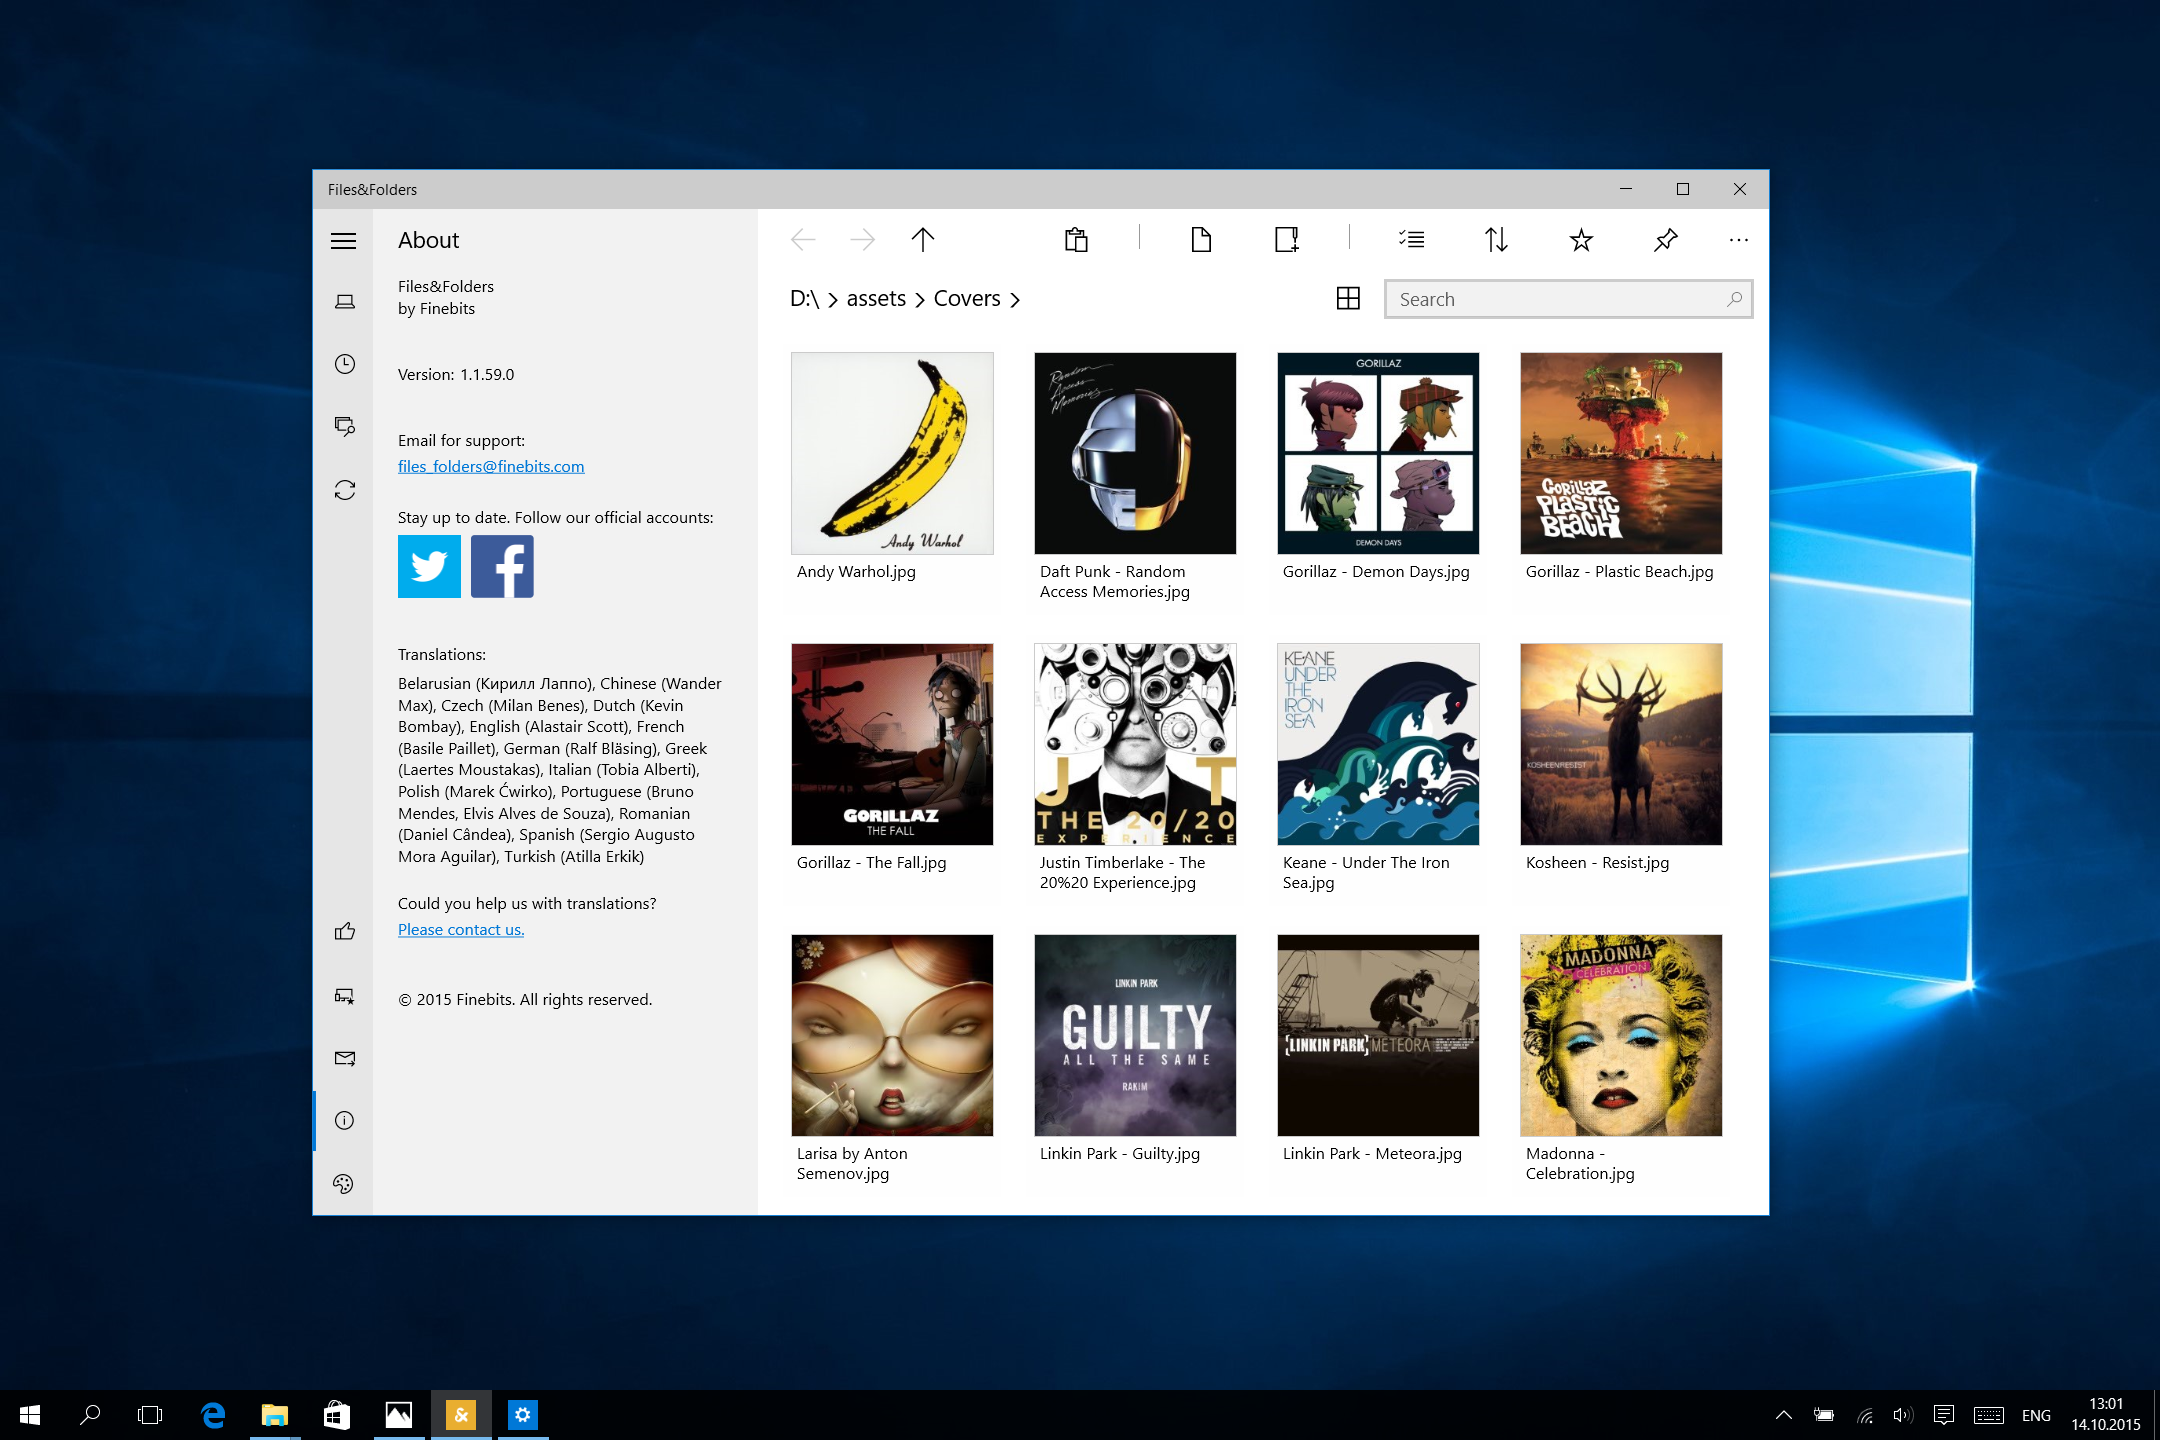The height and width of the screenshot is (1440, 2160).
Task: Select Larisa by Anton Semenov image
Action: click(x=892, y=1035)
